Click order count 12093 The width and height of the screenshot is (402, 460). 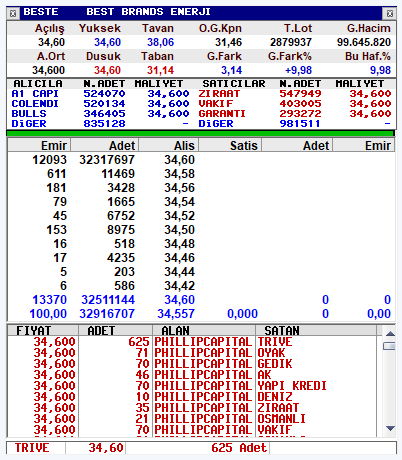[50, 160]
